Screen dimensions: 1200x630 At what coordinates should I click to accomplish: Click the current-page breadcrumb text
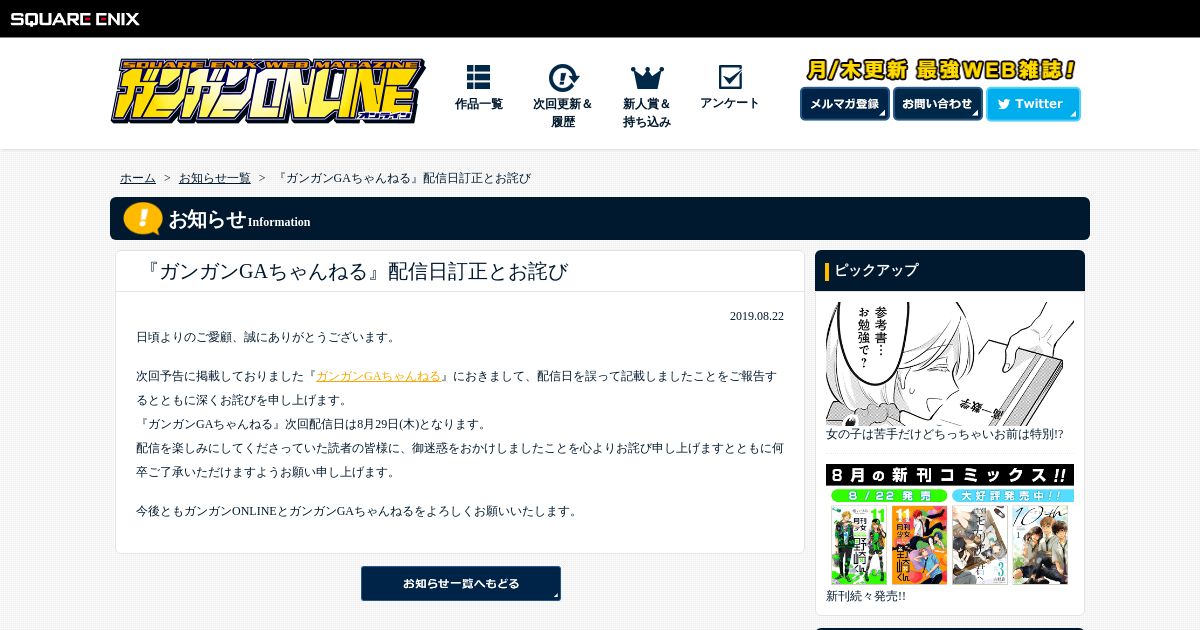[402, 178]
